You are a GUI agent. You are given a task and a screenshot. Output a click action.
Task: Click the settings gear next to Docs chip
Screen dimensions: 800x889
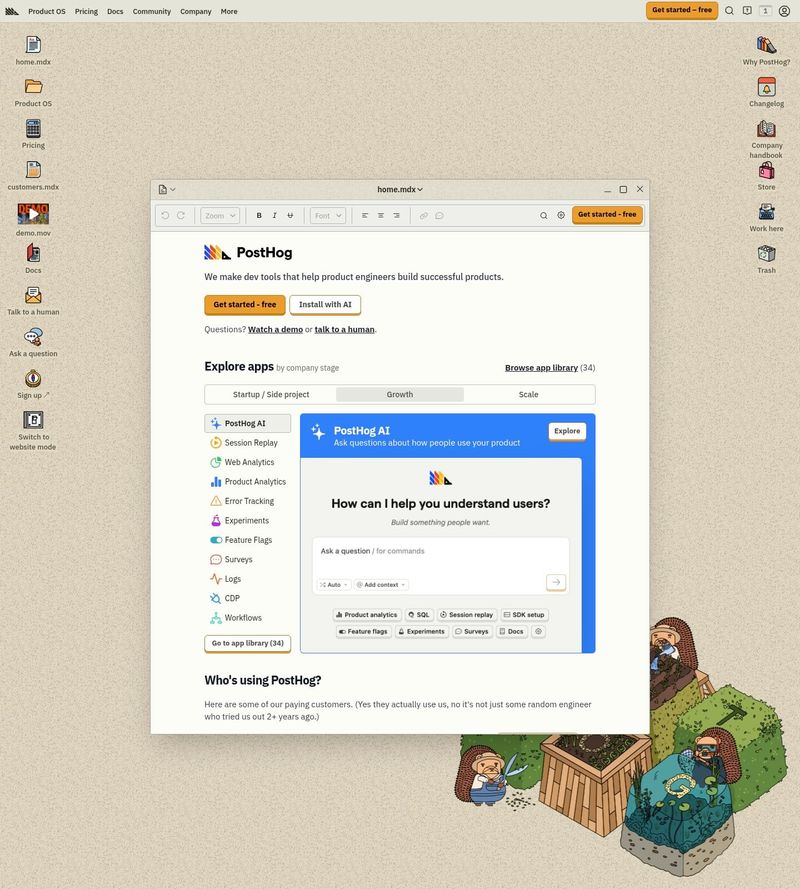coord(538,631)
